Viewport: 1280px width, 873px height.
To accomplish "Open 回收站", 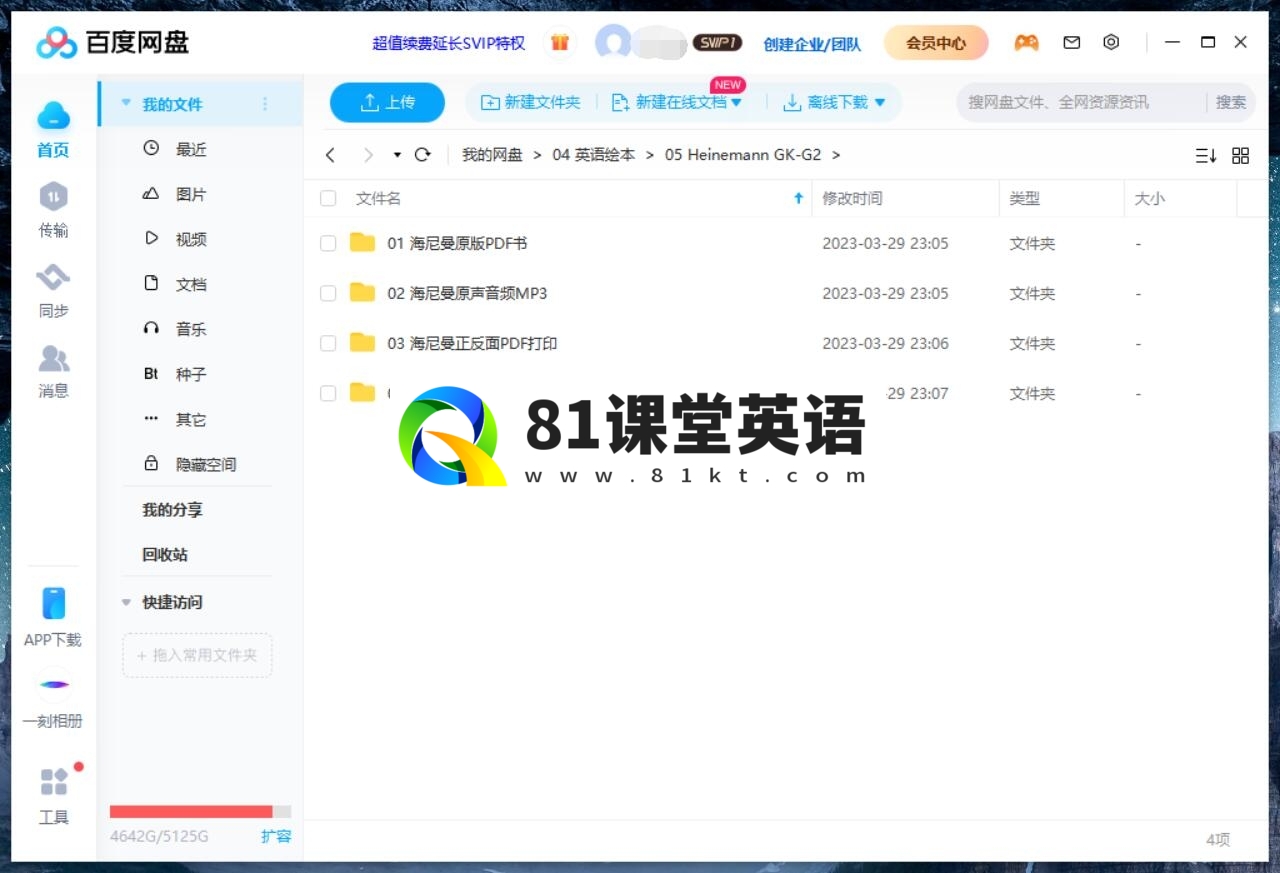I will [165, 554].
